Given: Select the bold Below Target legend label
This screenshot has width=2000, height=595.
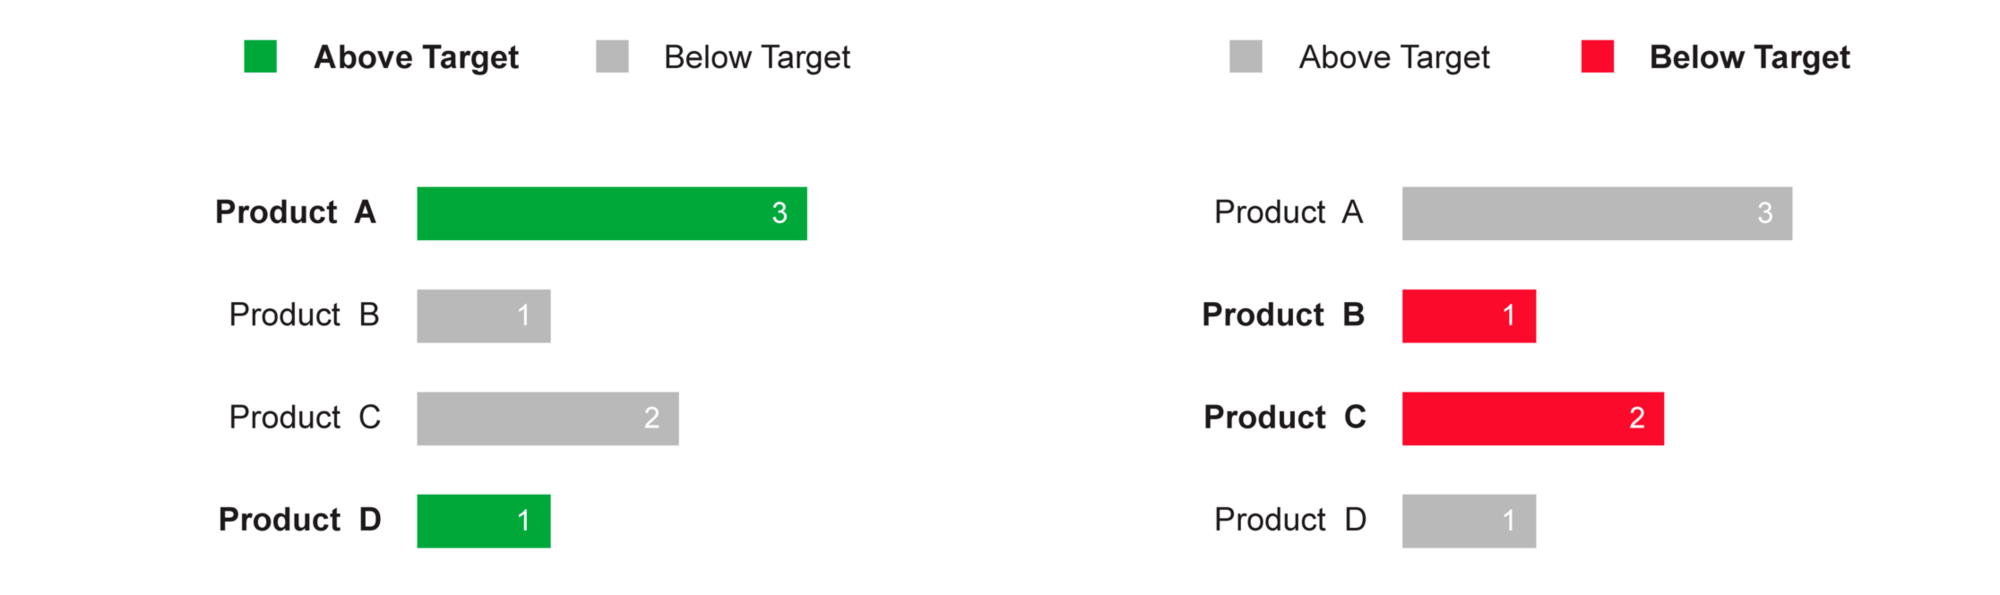Looking at the screenshot, I should (x=1749, y=58).
